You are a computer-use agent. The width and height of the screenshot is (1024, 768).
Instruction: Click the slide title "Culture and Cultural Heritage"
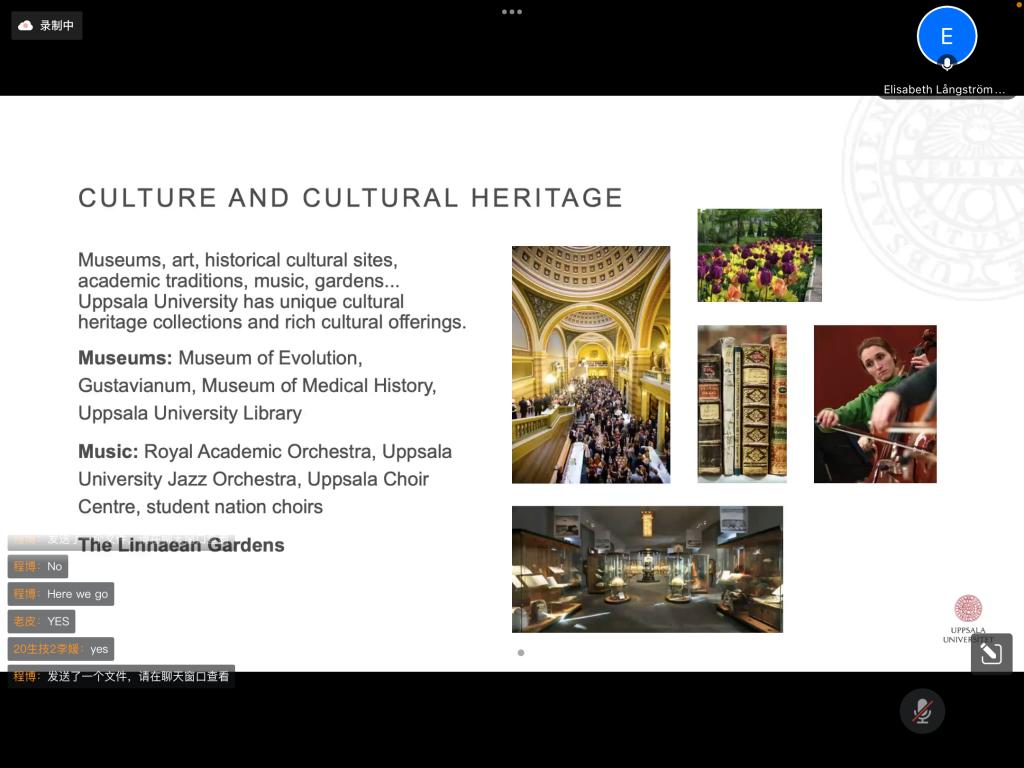pos(350,198)
